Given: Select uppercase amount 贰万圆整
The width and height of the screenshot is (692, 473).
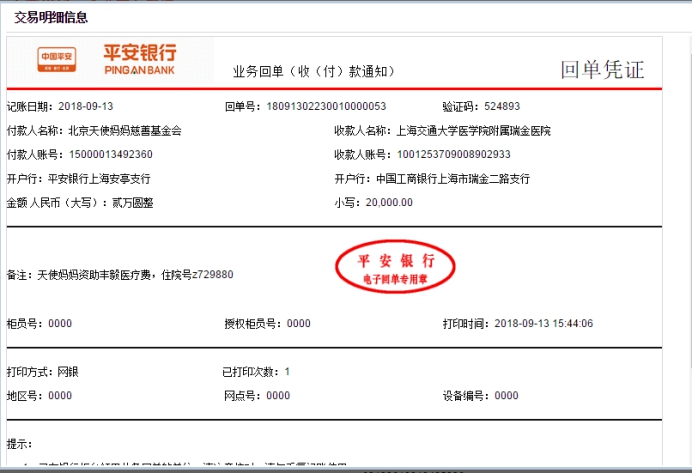Looking at the screenshot, I should pyautogui.click(x=132, y=203).
